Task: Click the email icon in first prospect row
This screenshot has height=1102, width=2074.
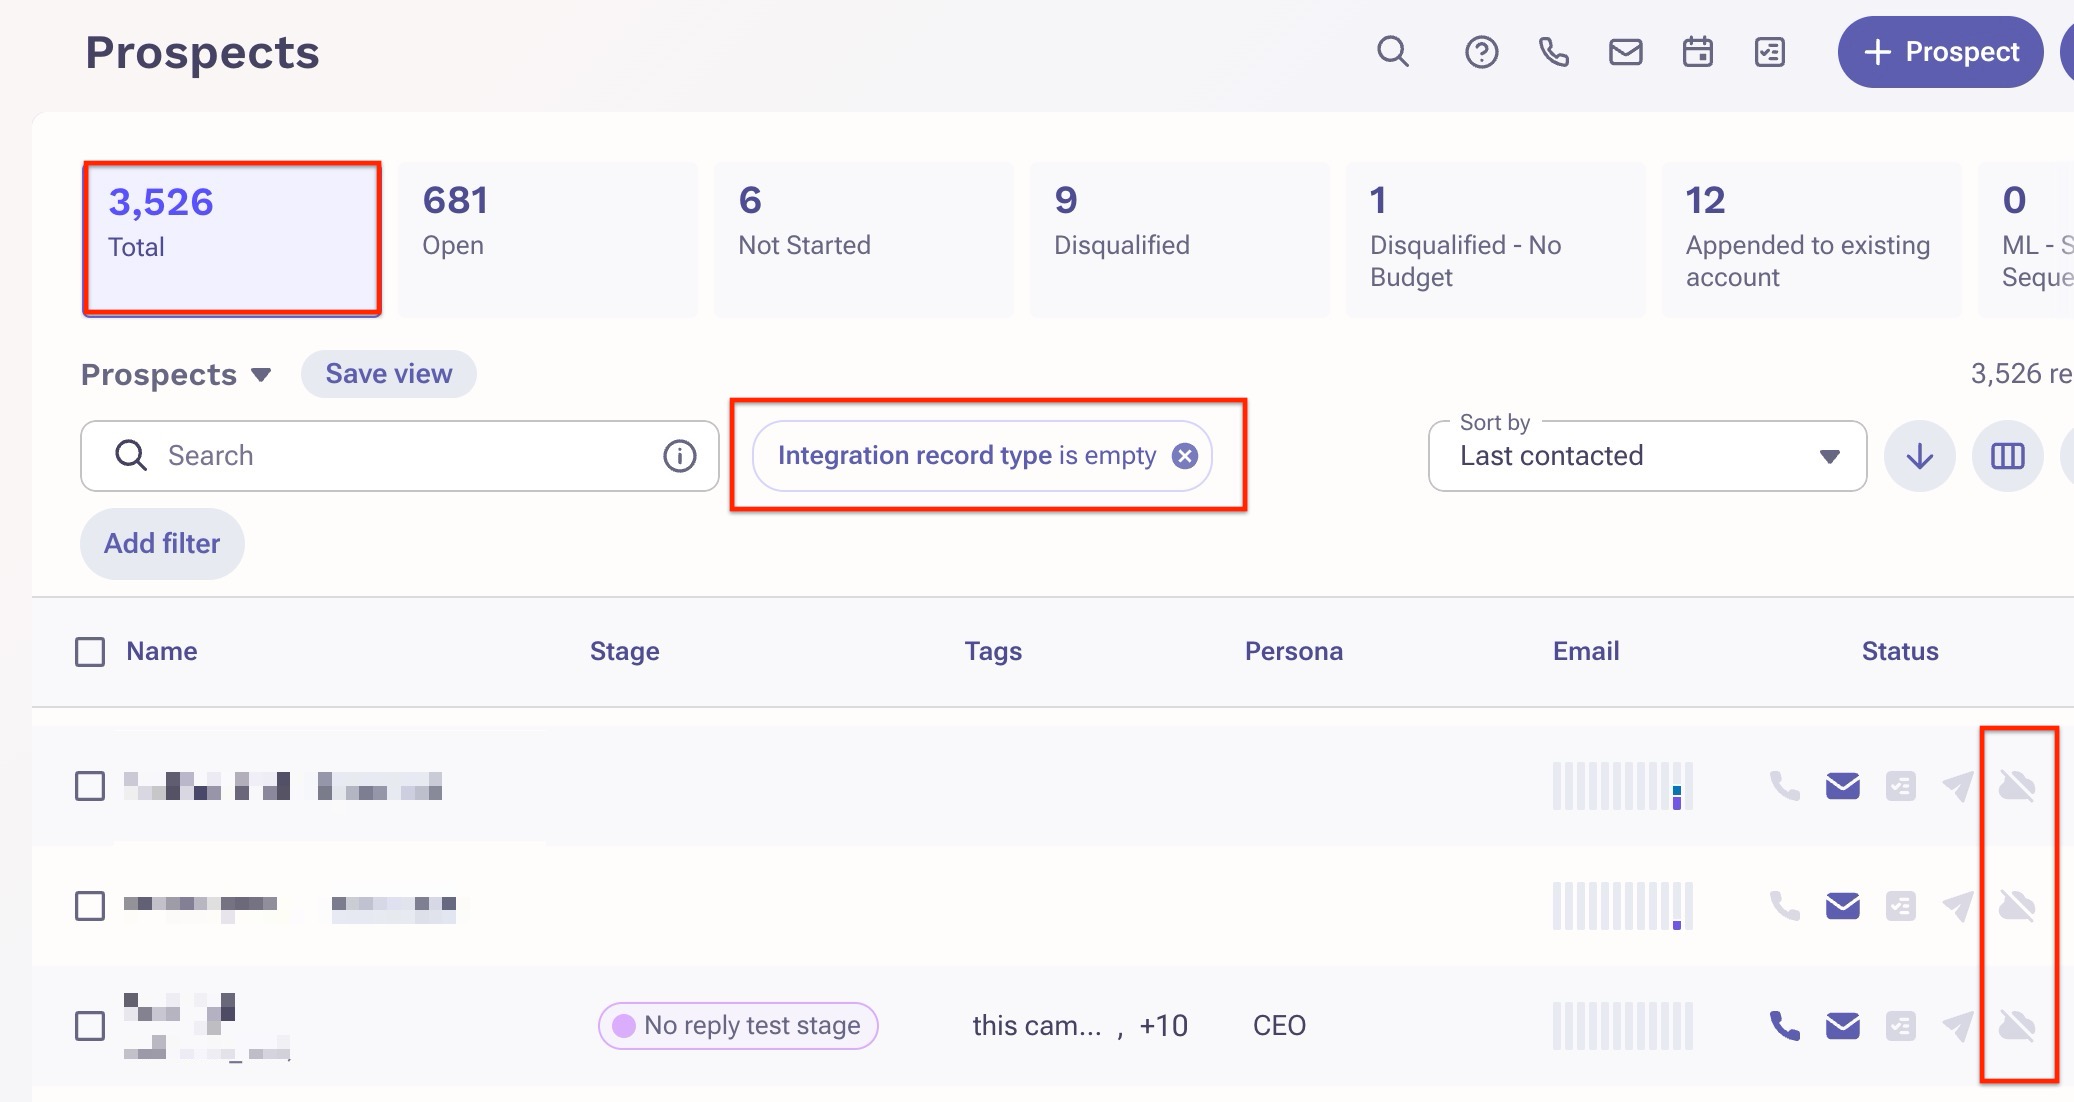Action: click(1843, 786)
